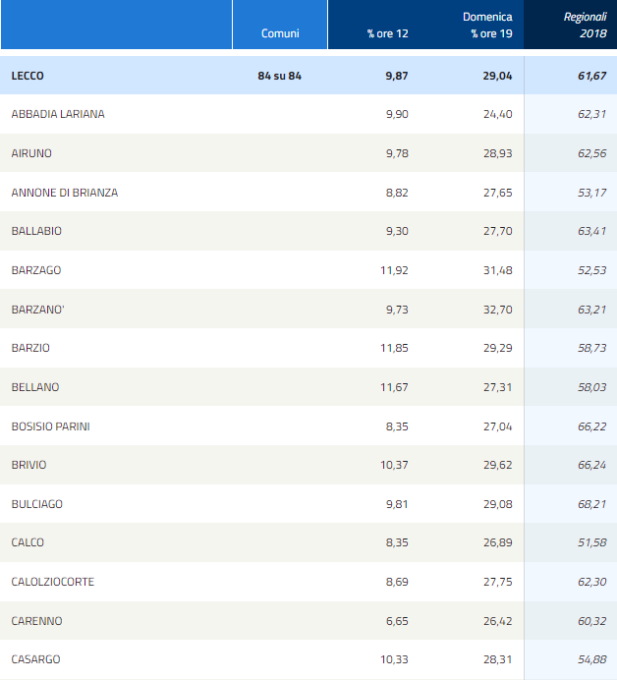Click the 84 su 84 count cell
Screen dimensions: 617x680
(279, 76)
